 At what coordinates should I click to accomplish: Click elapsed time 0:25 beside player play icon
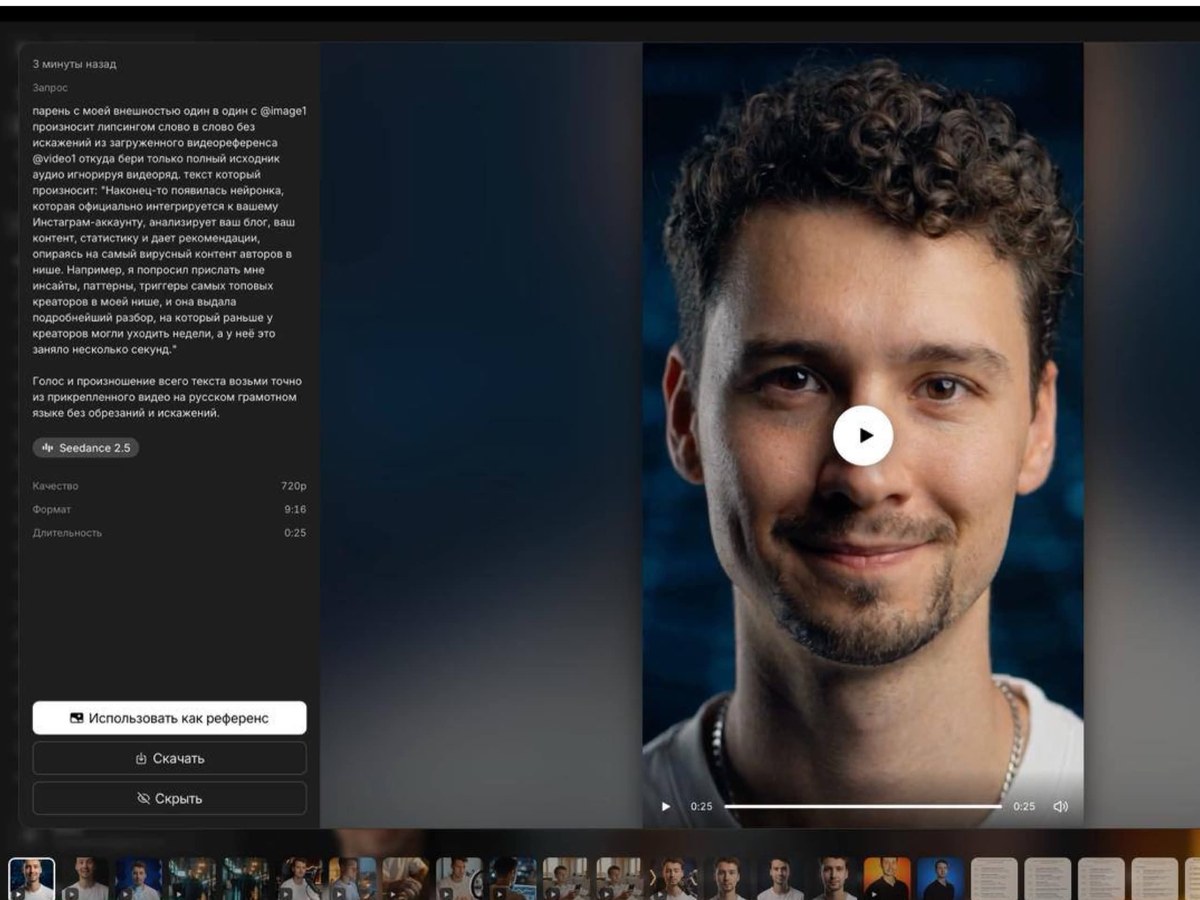701,806
